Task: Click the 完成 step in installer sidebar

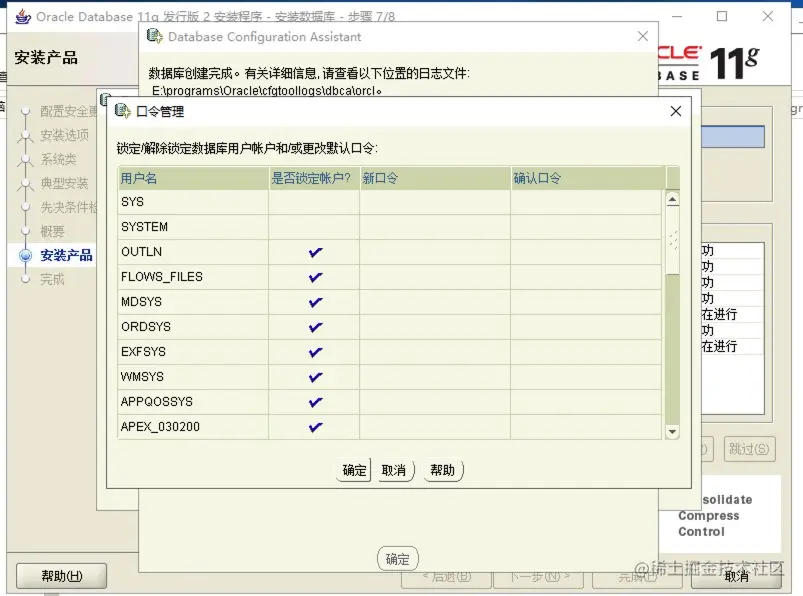Action: pos(52,280)
